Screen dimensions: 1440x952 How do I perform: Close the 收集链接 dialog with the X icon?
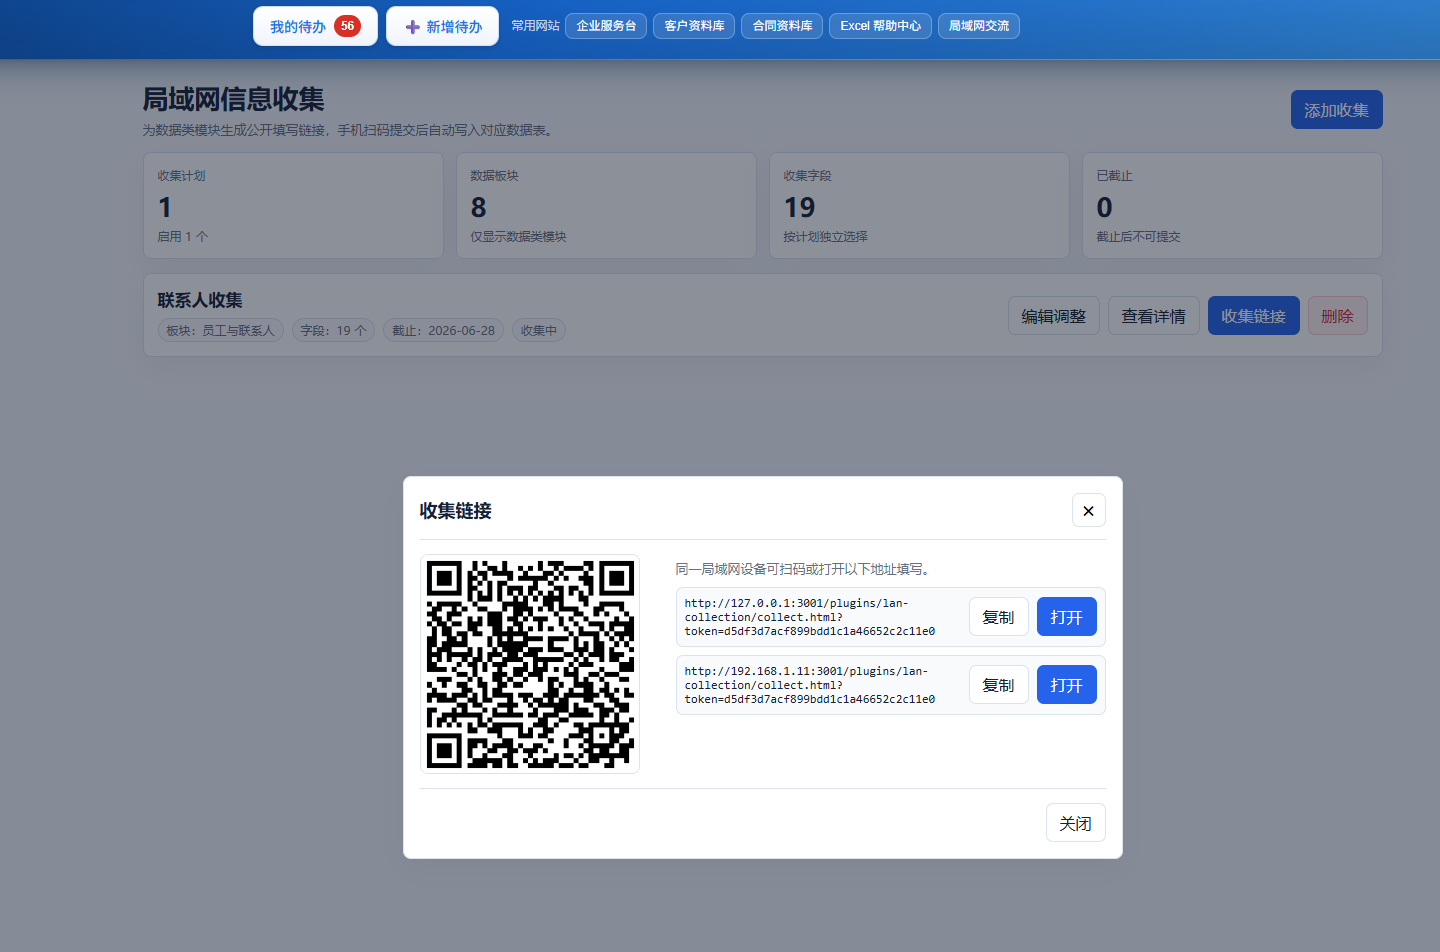point(1089,510)
